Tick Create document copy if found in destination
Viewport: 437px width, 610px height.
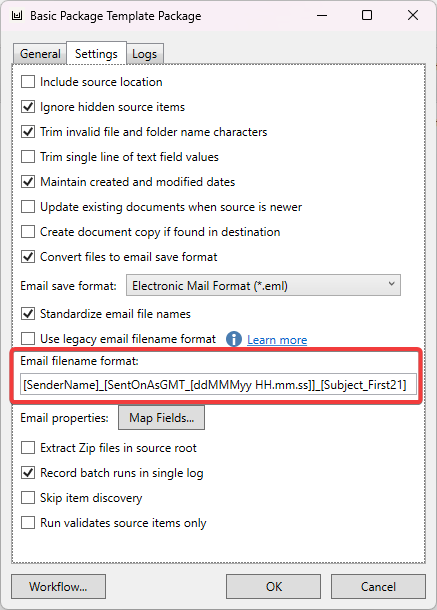click(28, 231)
